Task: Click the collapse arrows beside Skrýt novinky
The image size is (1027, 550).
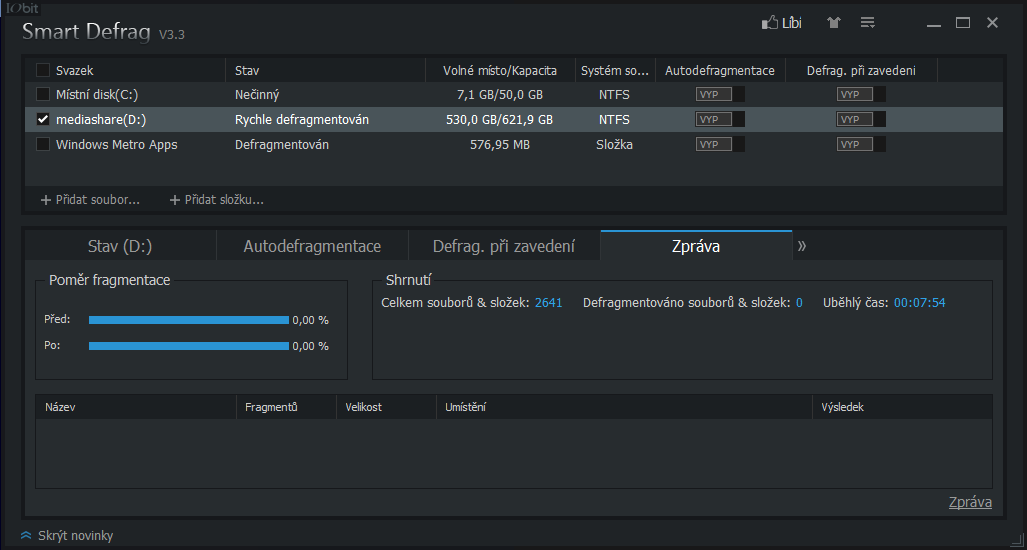Action: coord(26,536)
